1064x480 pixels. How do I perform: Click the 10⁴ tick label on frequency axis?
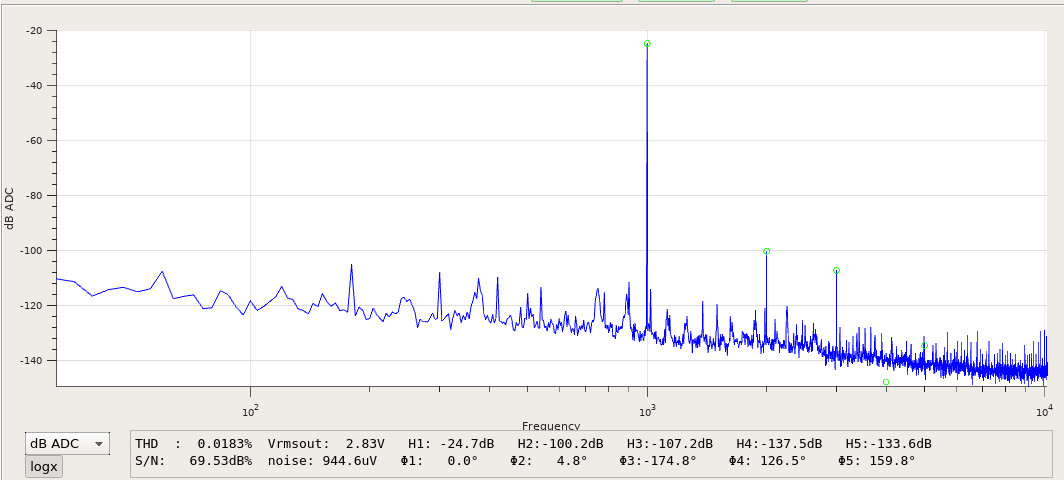[x=1045, y=410]
